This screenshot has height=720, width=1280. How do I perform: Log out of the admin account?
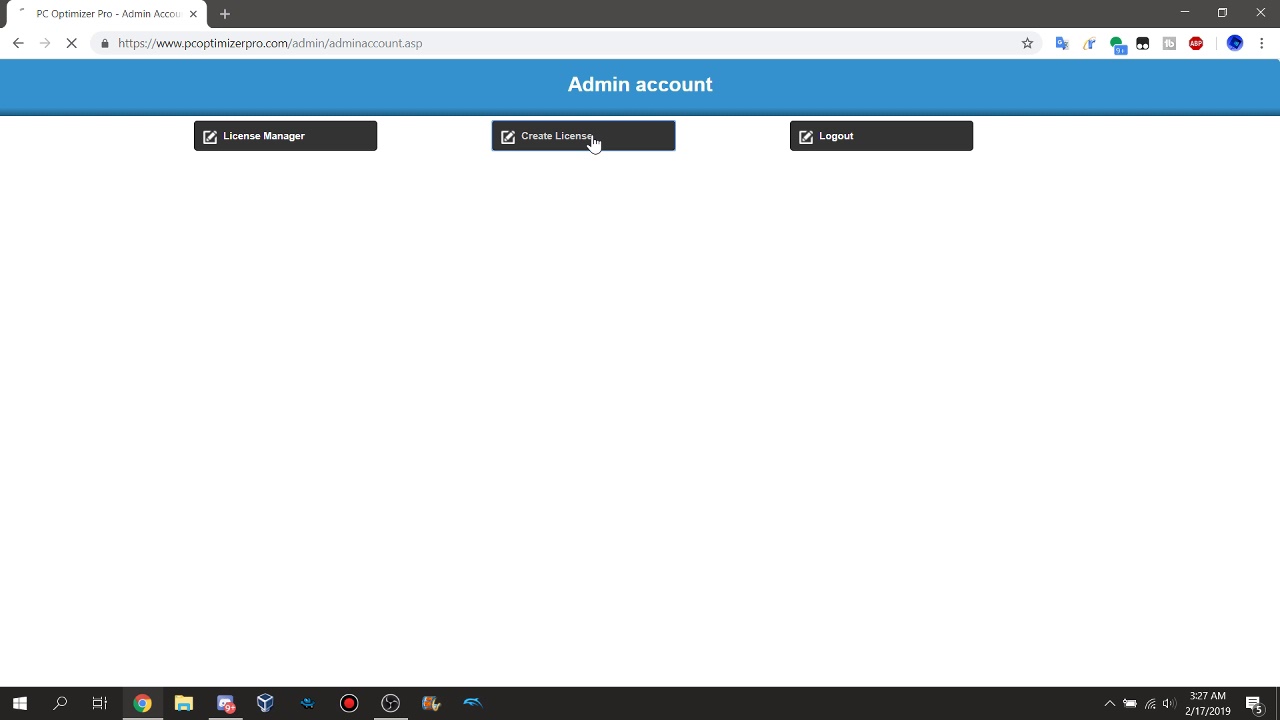click(x=881, y=136)
